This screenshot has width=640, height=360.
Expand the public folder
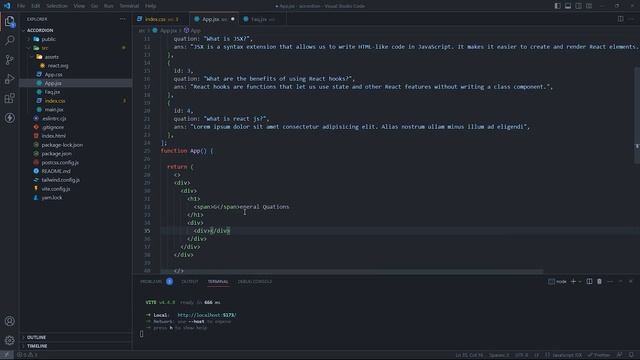(48, 39)
